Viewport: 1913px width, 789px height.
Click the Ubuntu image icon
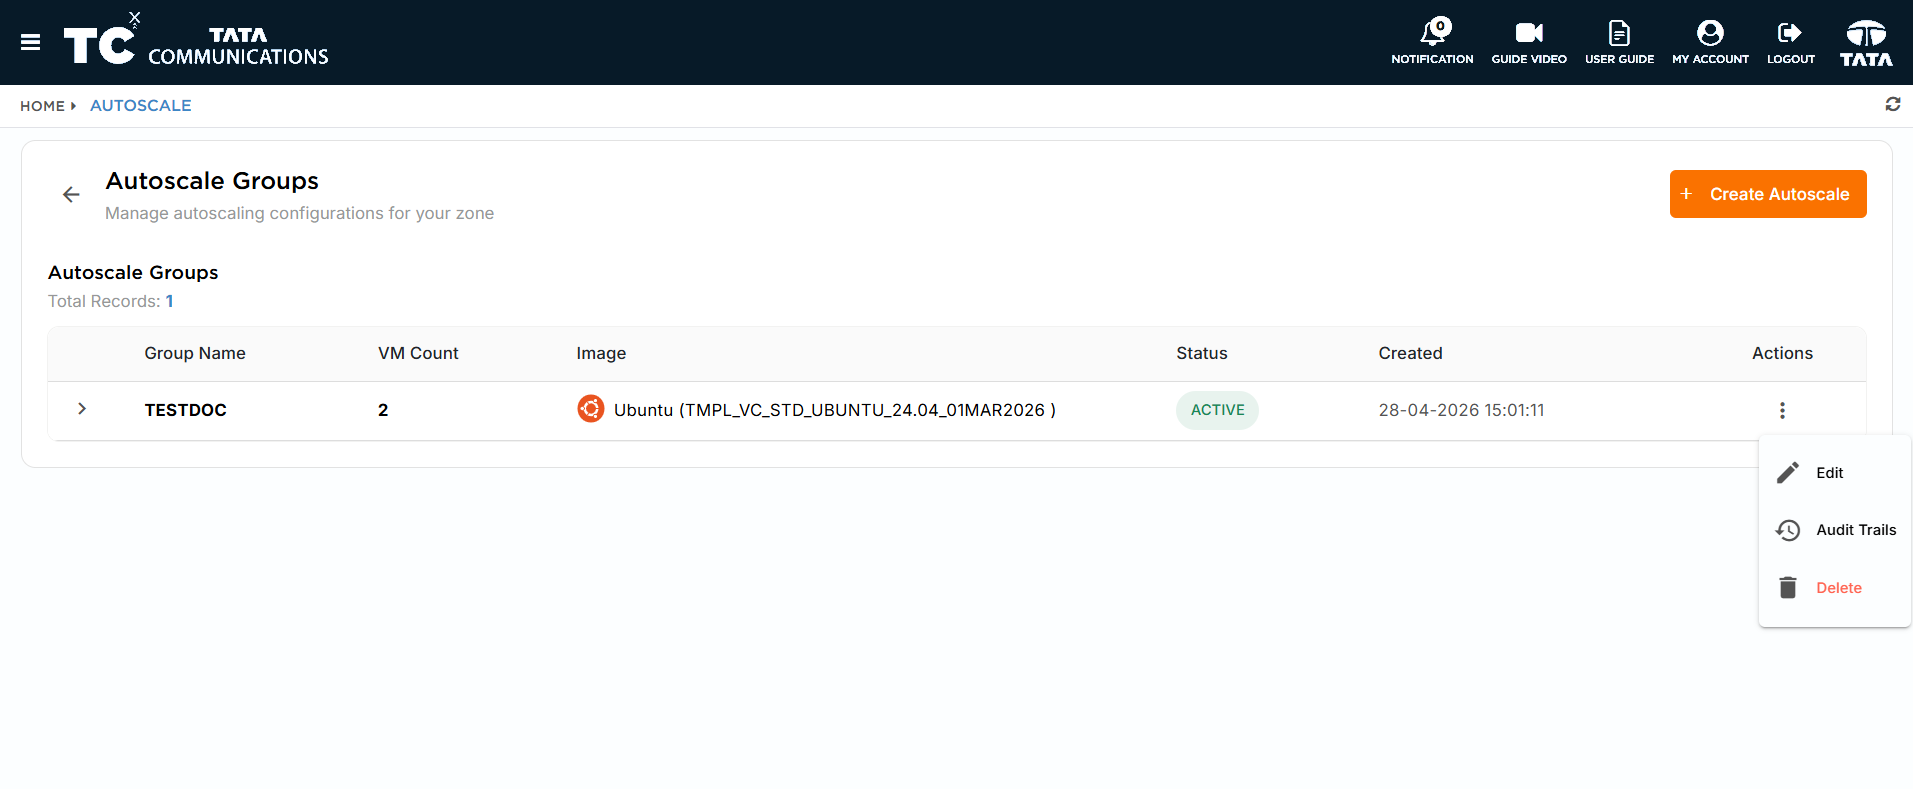(590, 409)
